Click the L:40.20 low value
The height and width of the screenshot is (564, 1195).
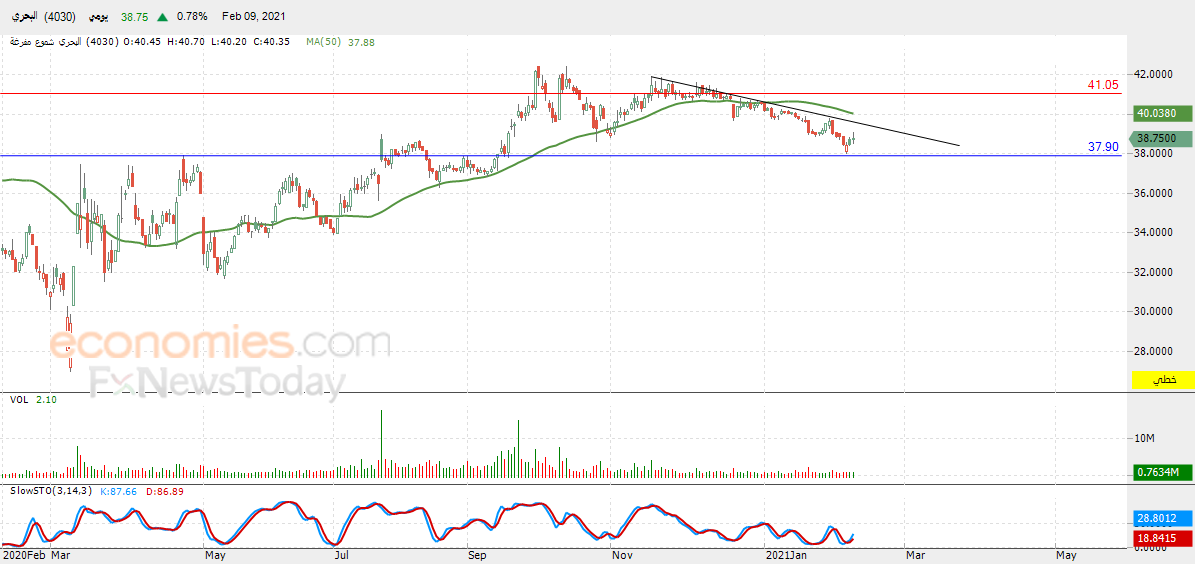(x=228, y=42)
